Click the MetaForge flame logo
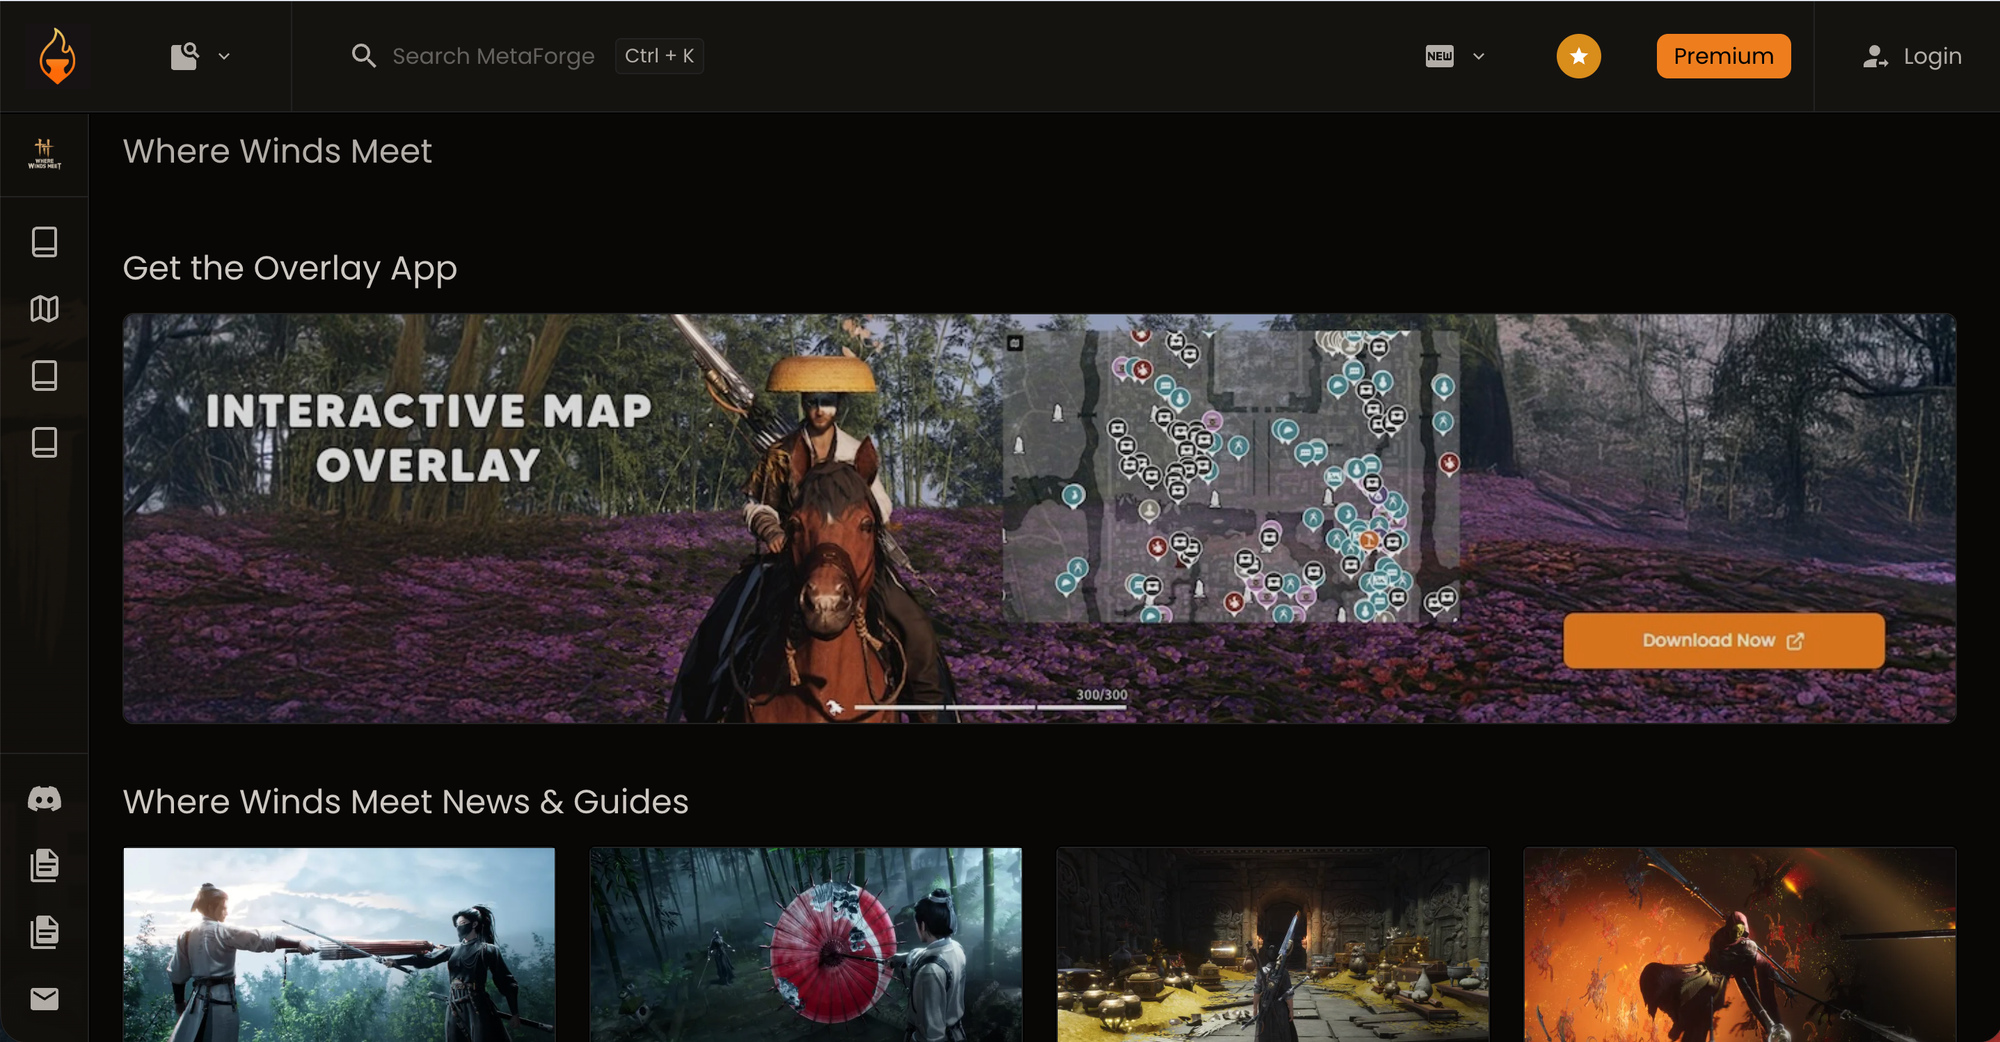Viewport: 2000px width, 1042px height. (x=57, y=56)
